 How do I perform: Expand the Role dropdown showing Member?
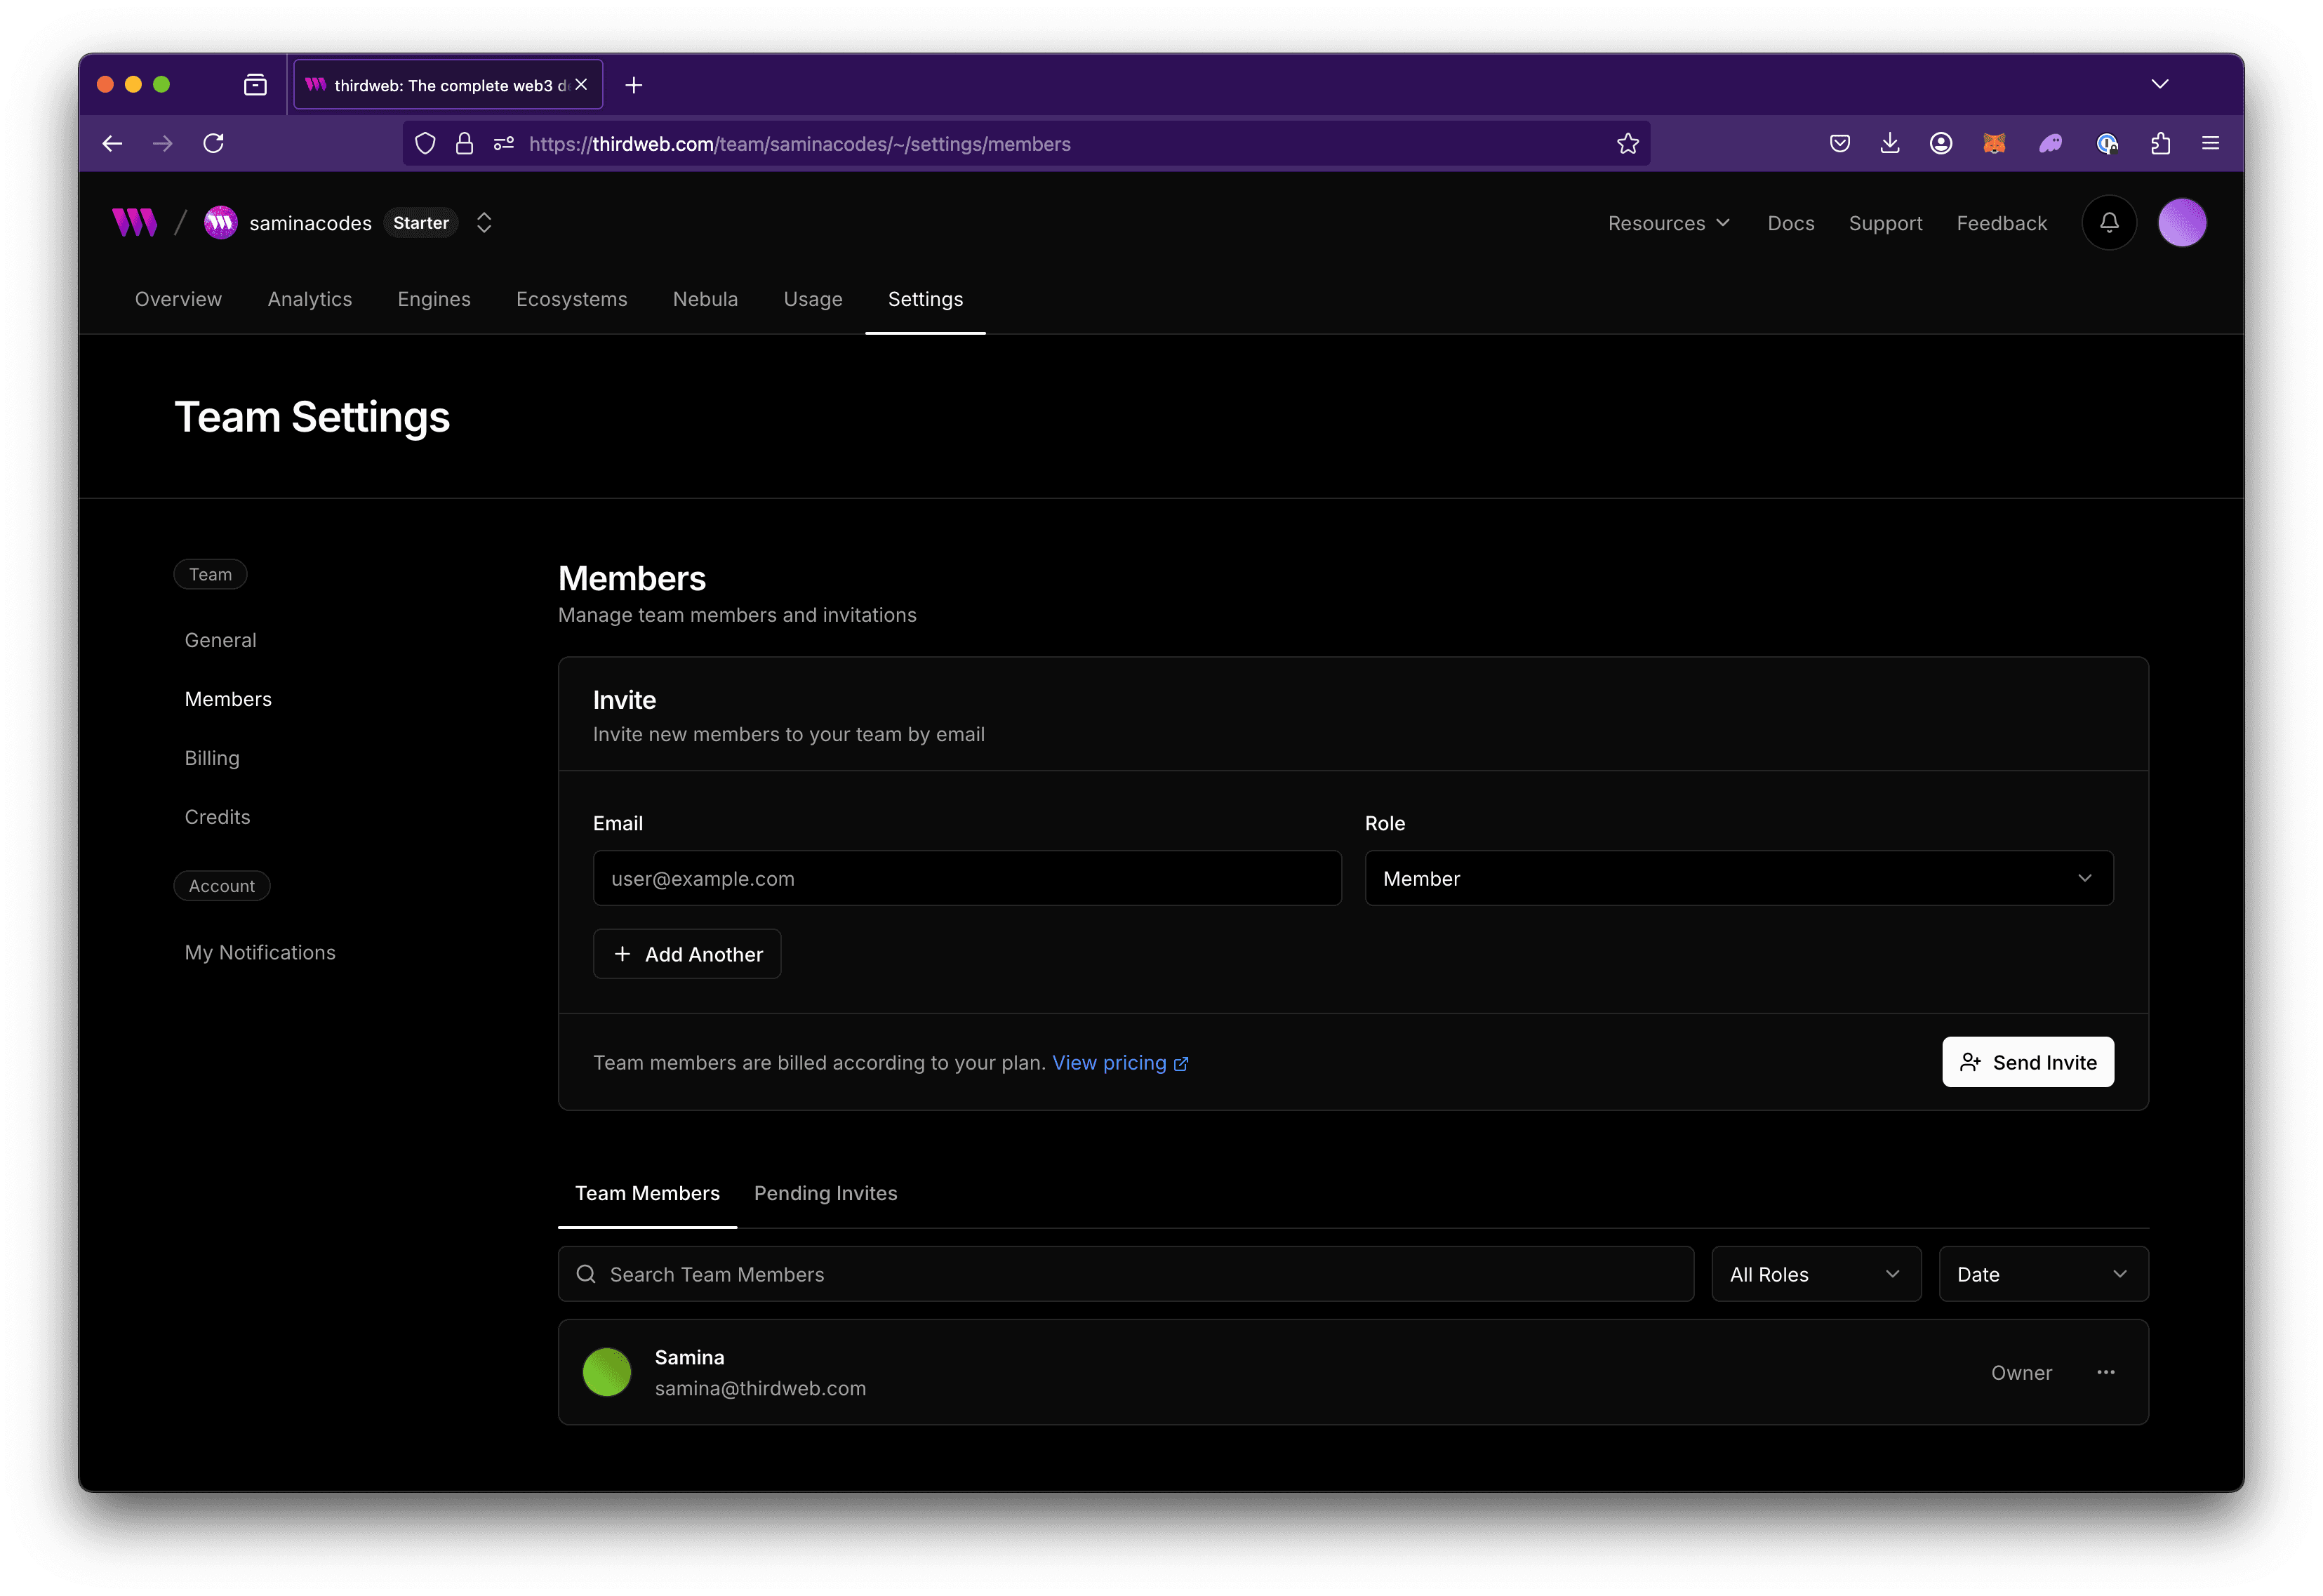1738,878
